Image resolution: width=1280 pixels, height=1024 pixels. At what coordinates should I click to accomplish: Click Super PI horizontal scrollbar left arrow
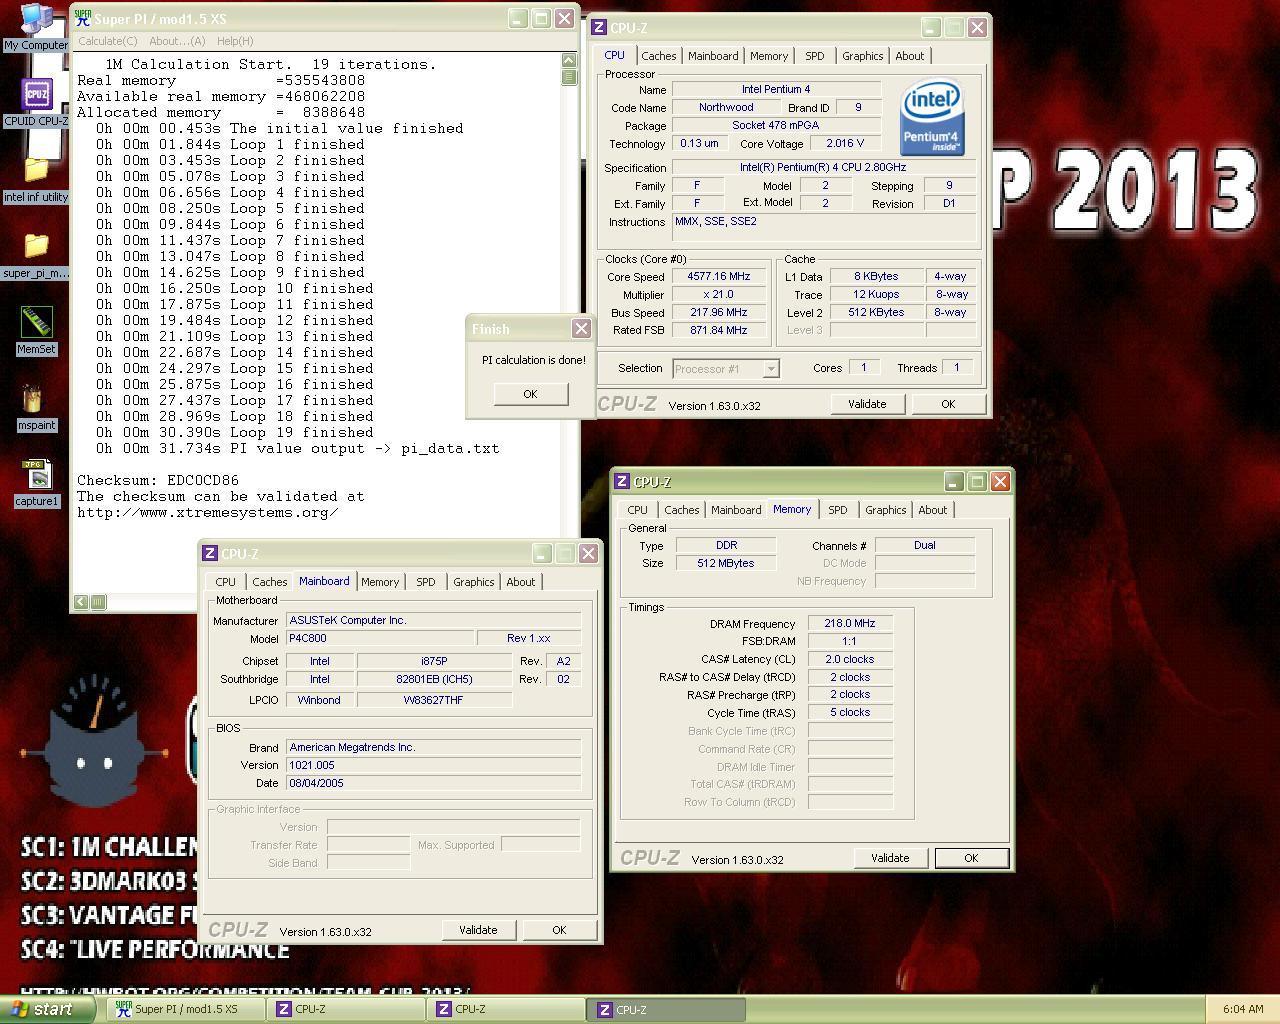pos(82,602)
